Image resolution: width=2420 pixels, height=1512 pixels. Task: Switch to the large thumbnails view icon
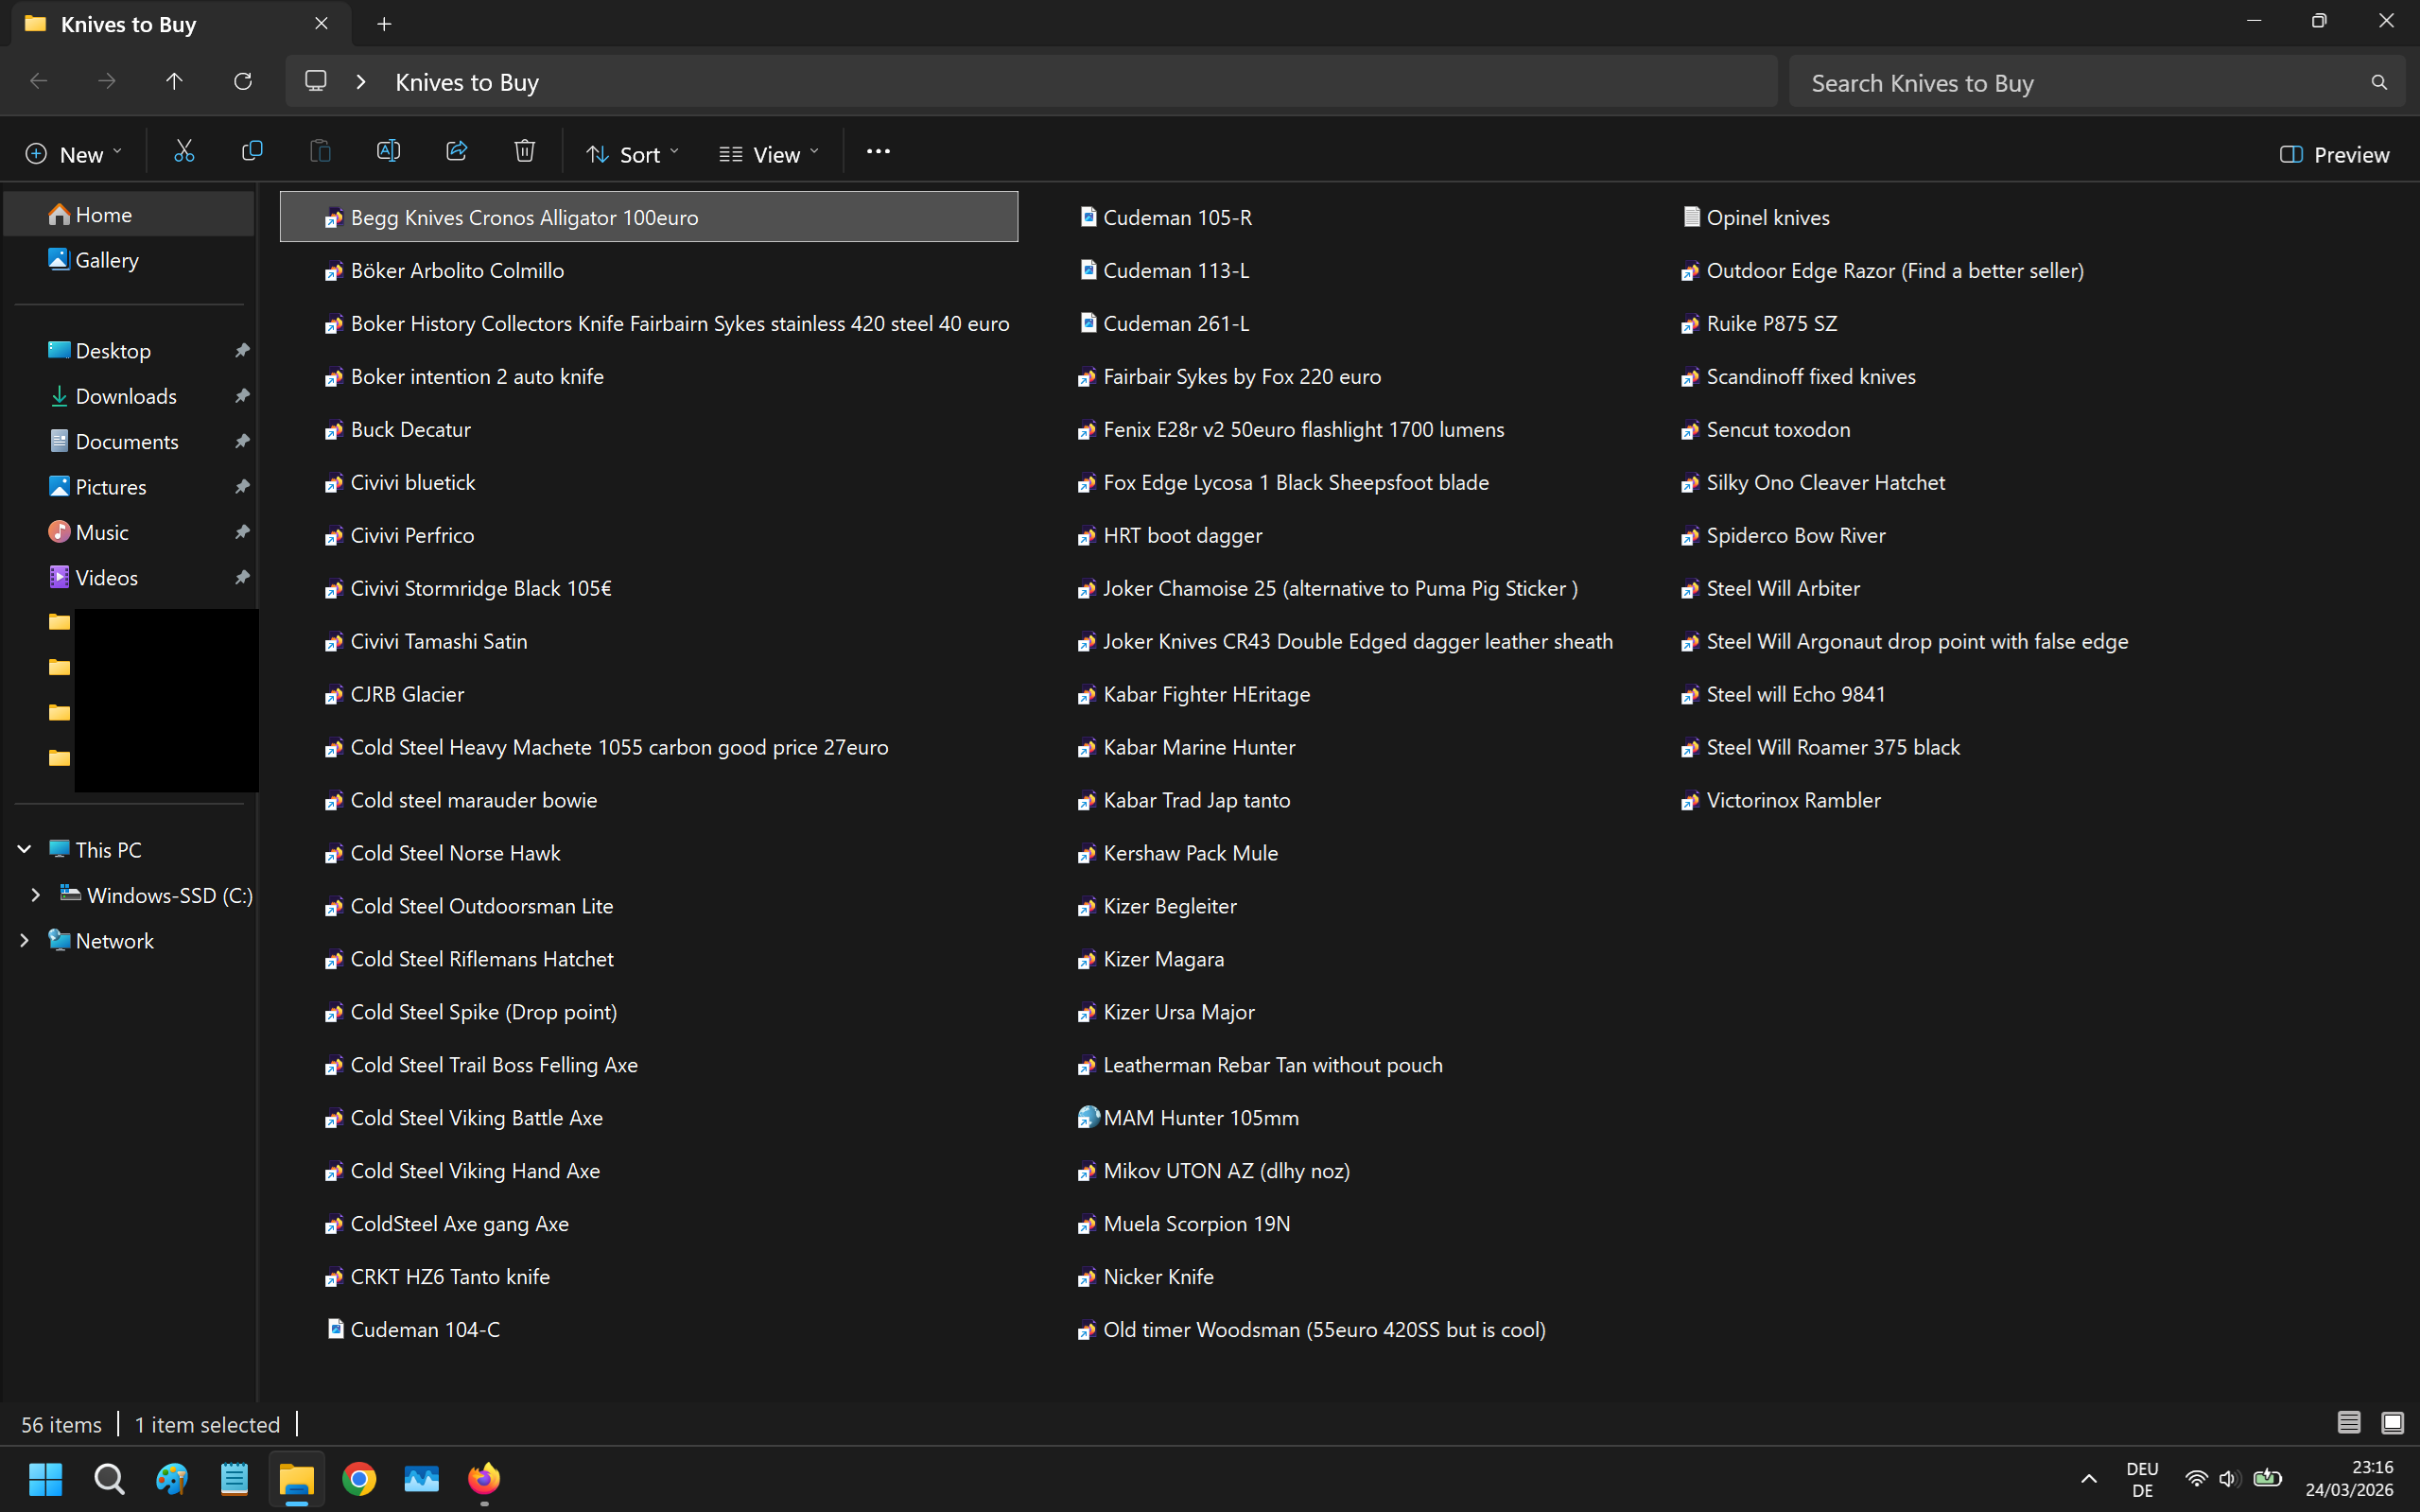click(2392, 1422)
